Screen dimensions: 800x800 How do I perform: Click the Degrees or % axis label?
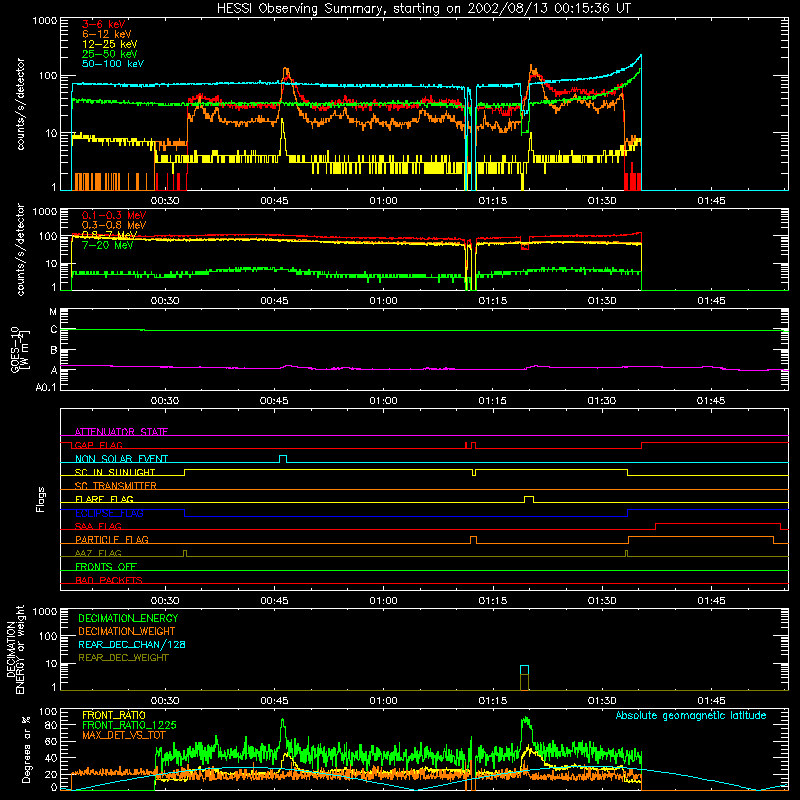(26, 750)
